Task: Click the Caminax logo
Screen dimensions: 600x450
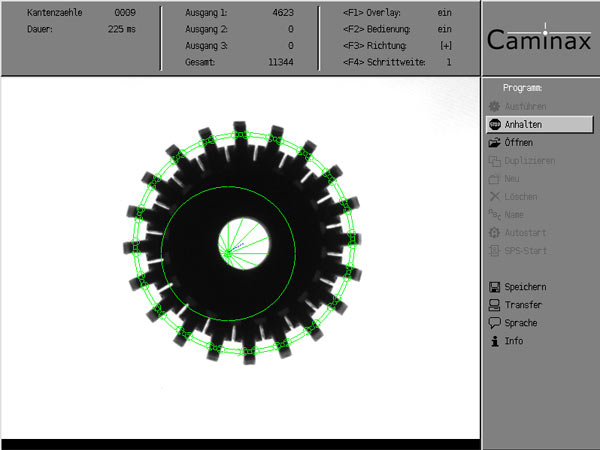Action: click(540, 39)
